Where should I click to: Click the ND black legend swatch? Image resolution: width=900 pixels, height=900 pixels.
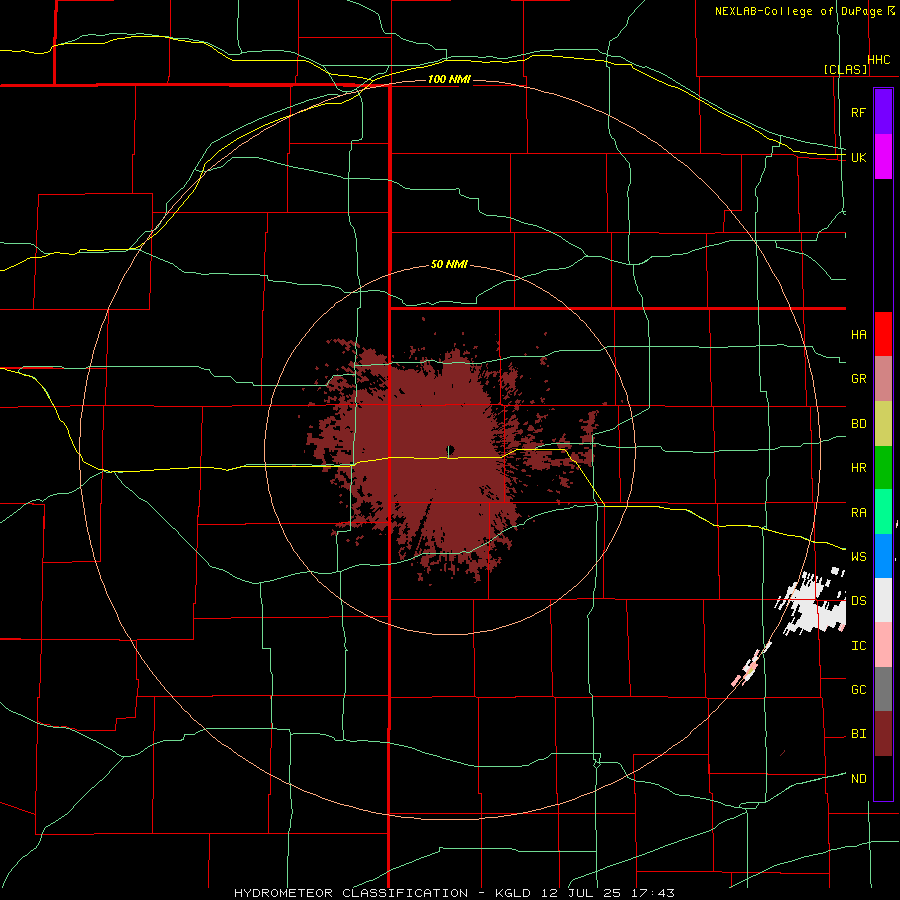883,778
